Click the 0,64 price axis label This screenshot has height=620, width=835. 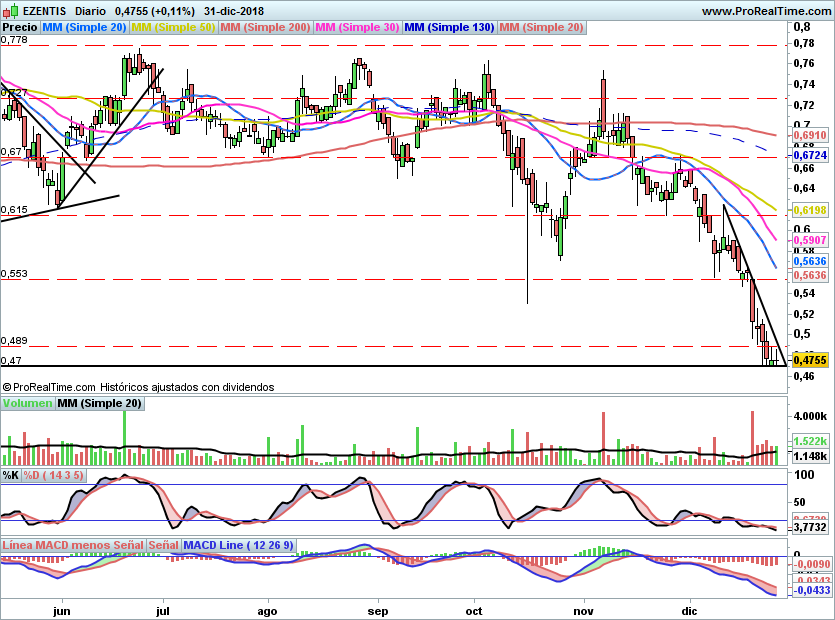coord(804,189)
